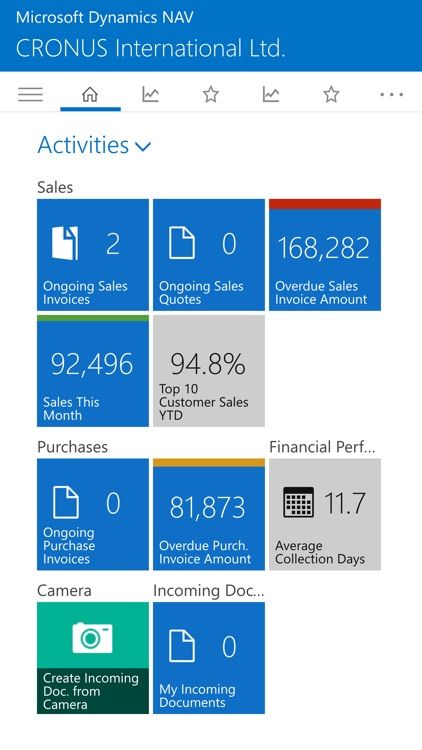The image size is (422, 750).
Task: Open the hamburger navigation menu
Action: pyautogui.click(x=31, y=94)
